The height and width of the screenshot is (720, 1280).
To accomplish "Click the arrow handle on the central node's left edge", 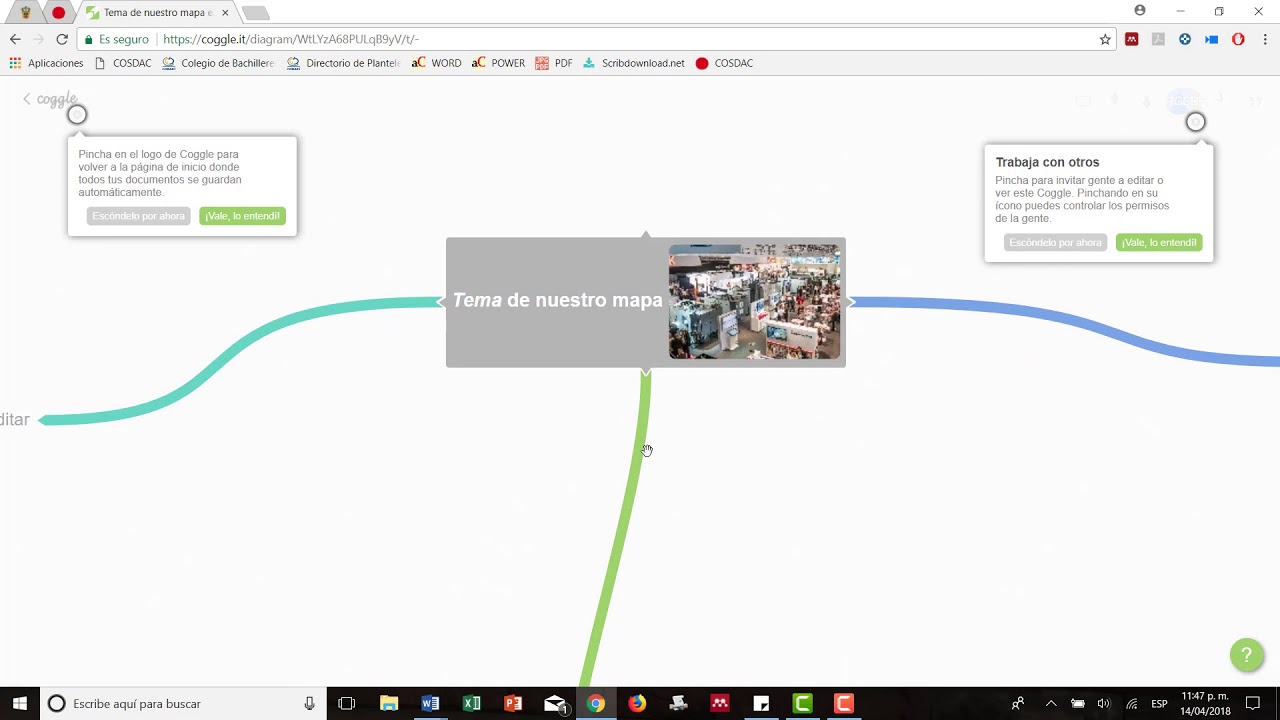I will [441, 302].
